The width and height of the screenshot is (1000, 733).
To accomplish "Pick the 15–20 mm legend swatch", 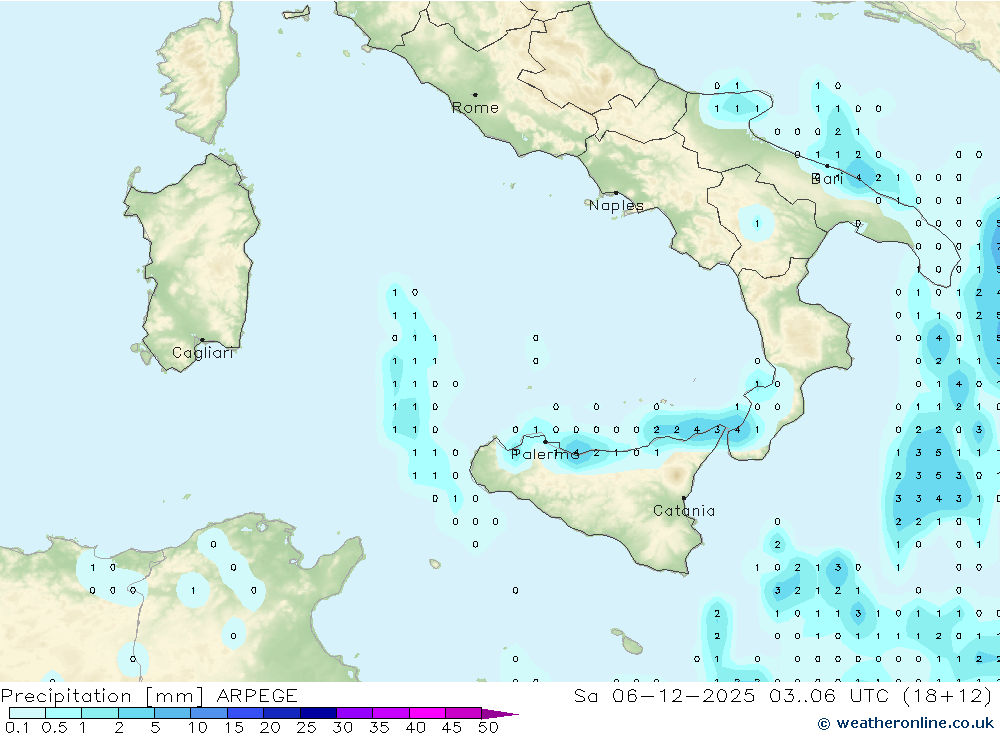I will coord(246,713).
